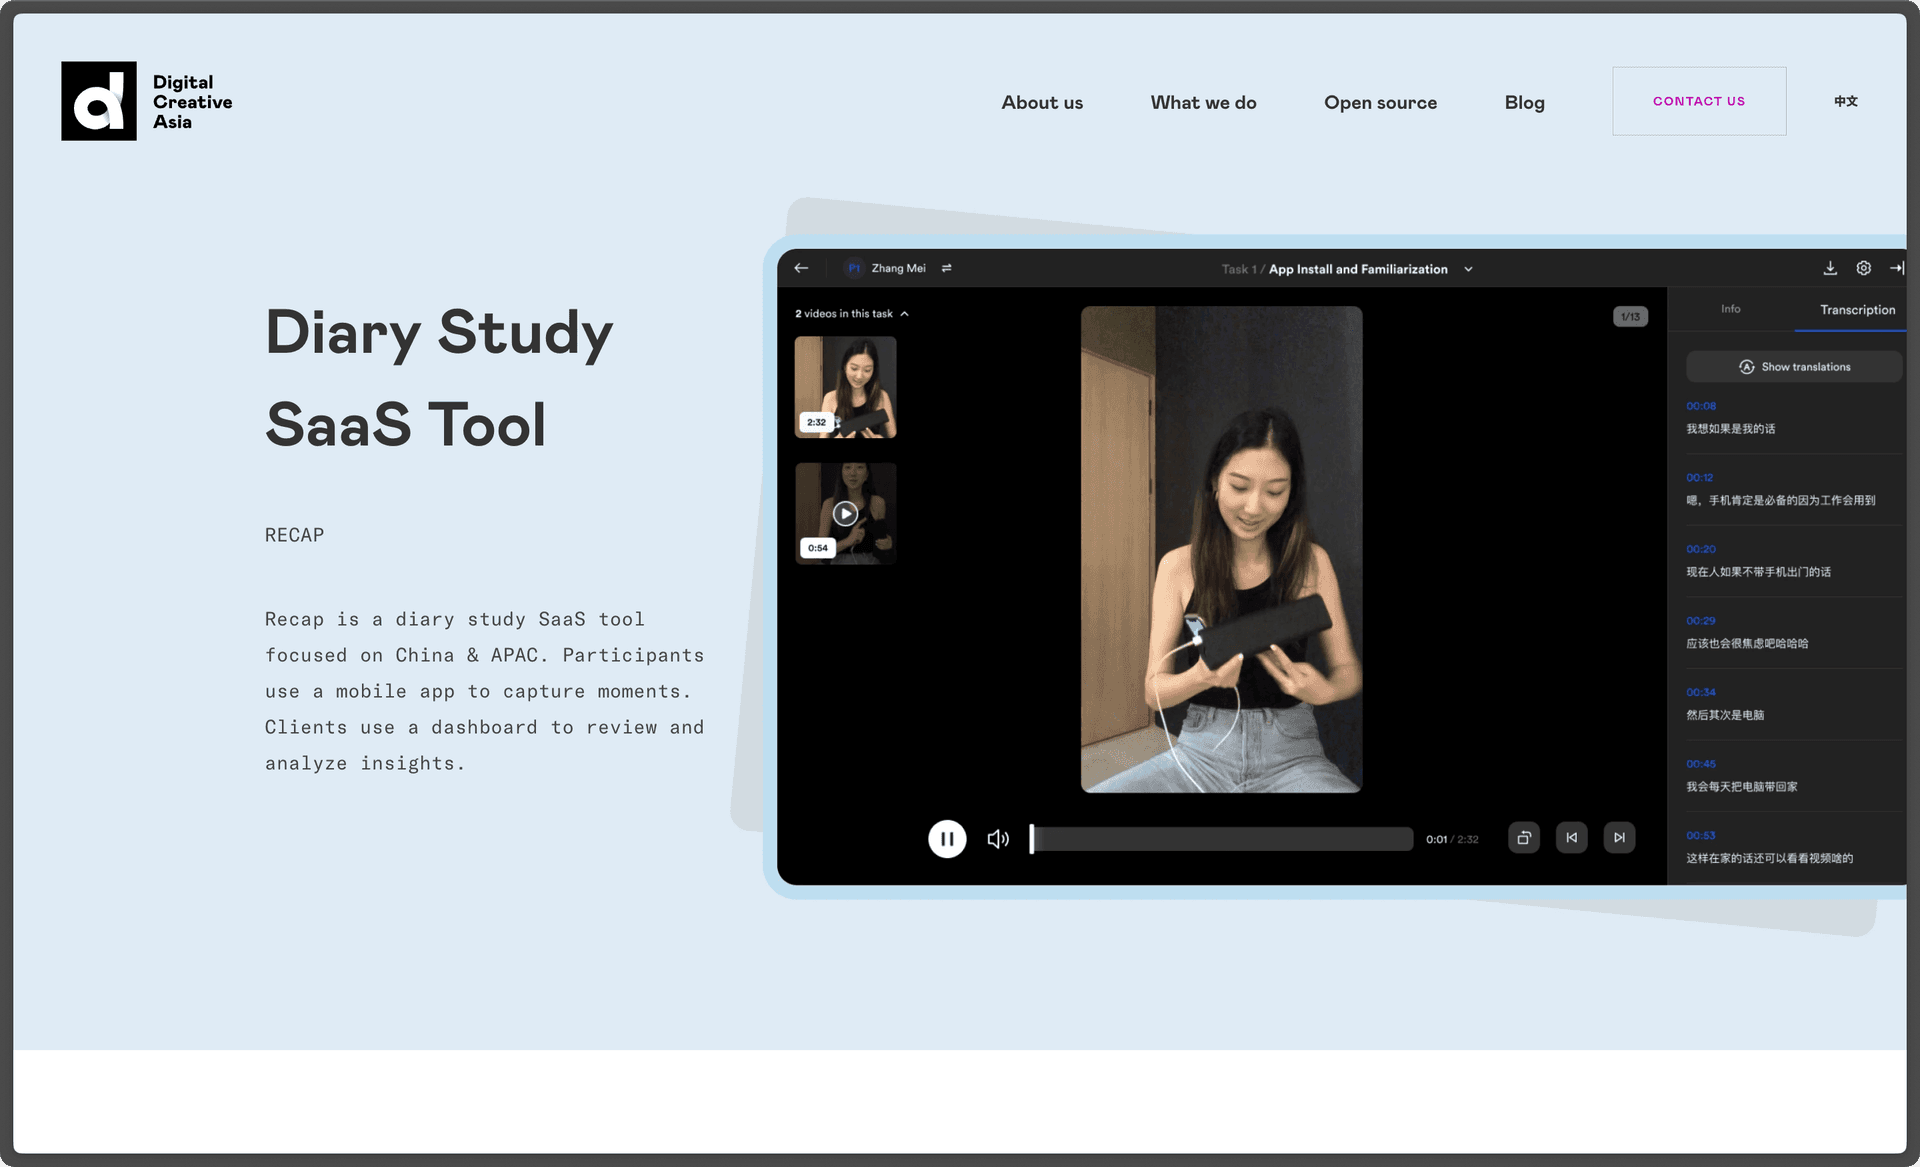Screen dimensions: 1920x1167
Task: Select the 0:54 video thumbnail
Action: pyautogui.click(x=845, y=513)
